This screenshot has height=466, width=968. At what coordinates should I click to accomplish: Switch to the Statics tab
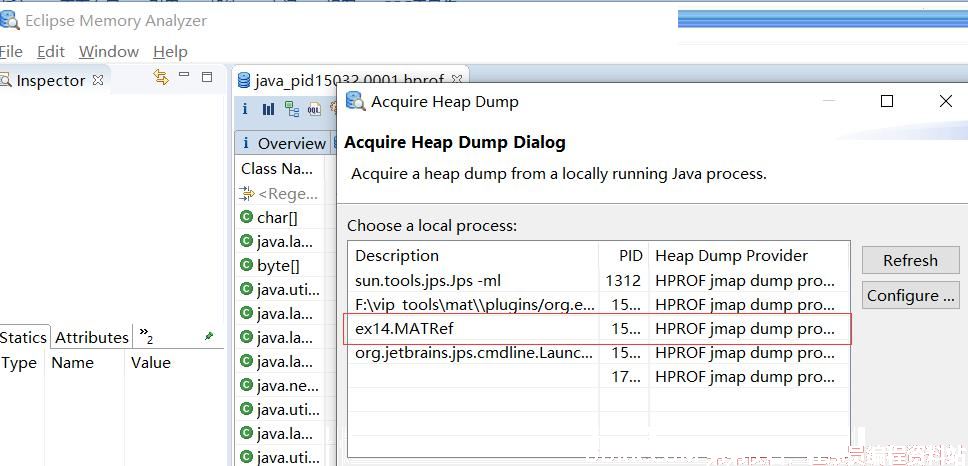point(23,338)
